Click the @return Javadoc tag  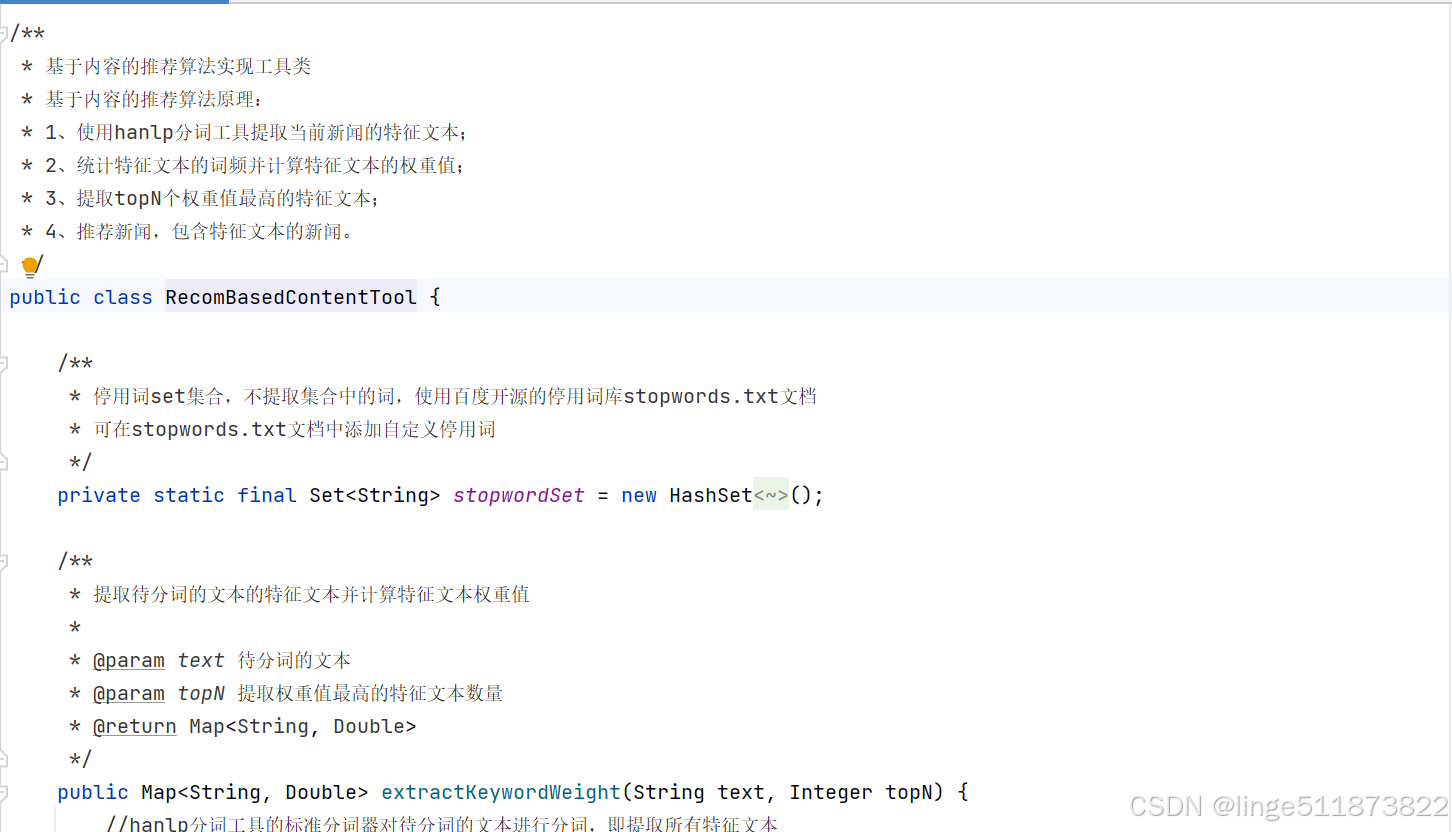[x=135, y=726]
